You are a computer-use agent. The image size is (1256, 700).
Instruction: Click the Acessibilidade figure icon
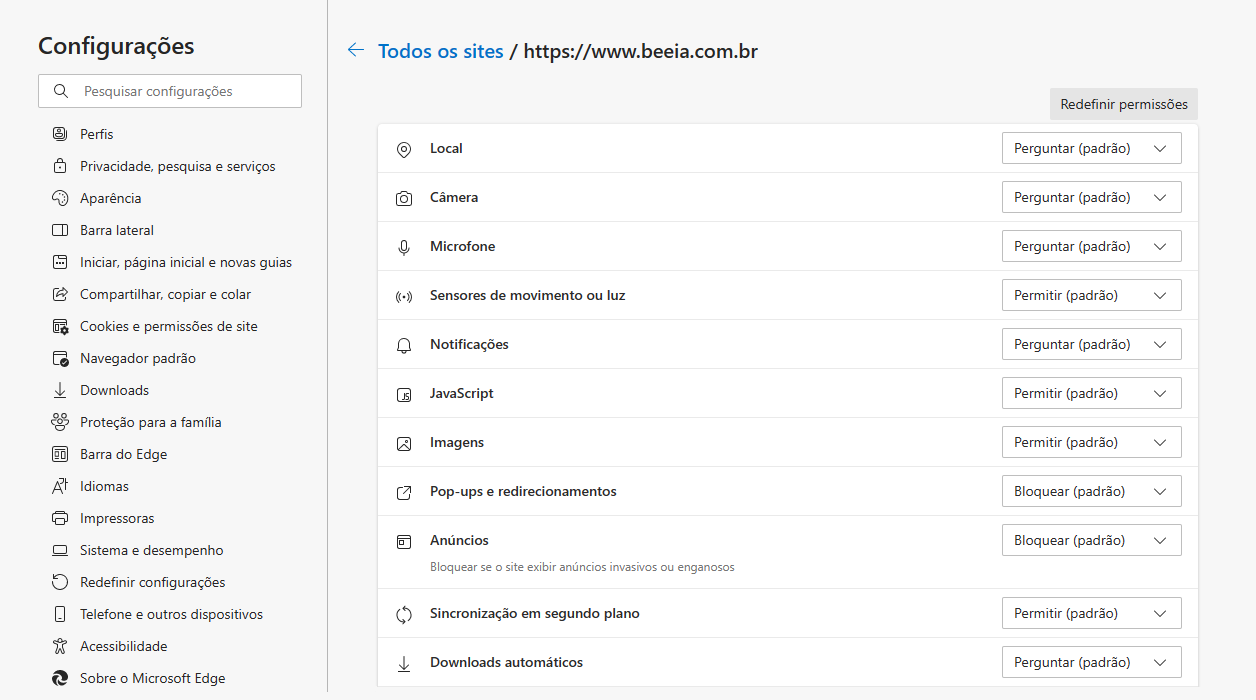coord(60,646)
